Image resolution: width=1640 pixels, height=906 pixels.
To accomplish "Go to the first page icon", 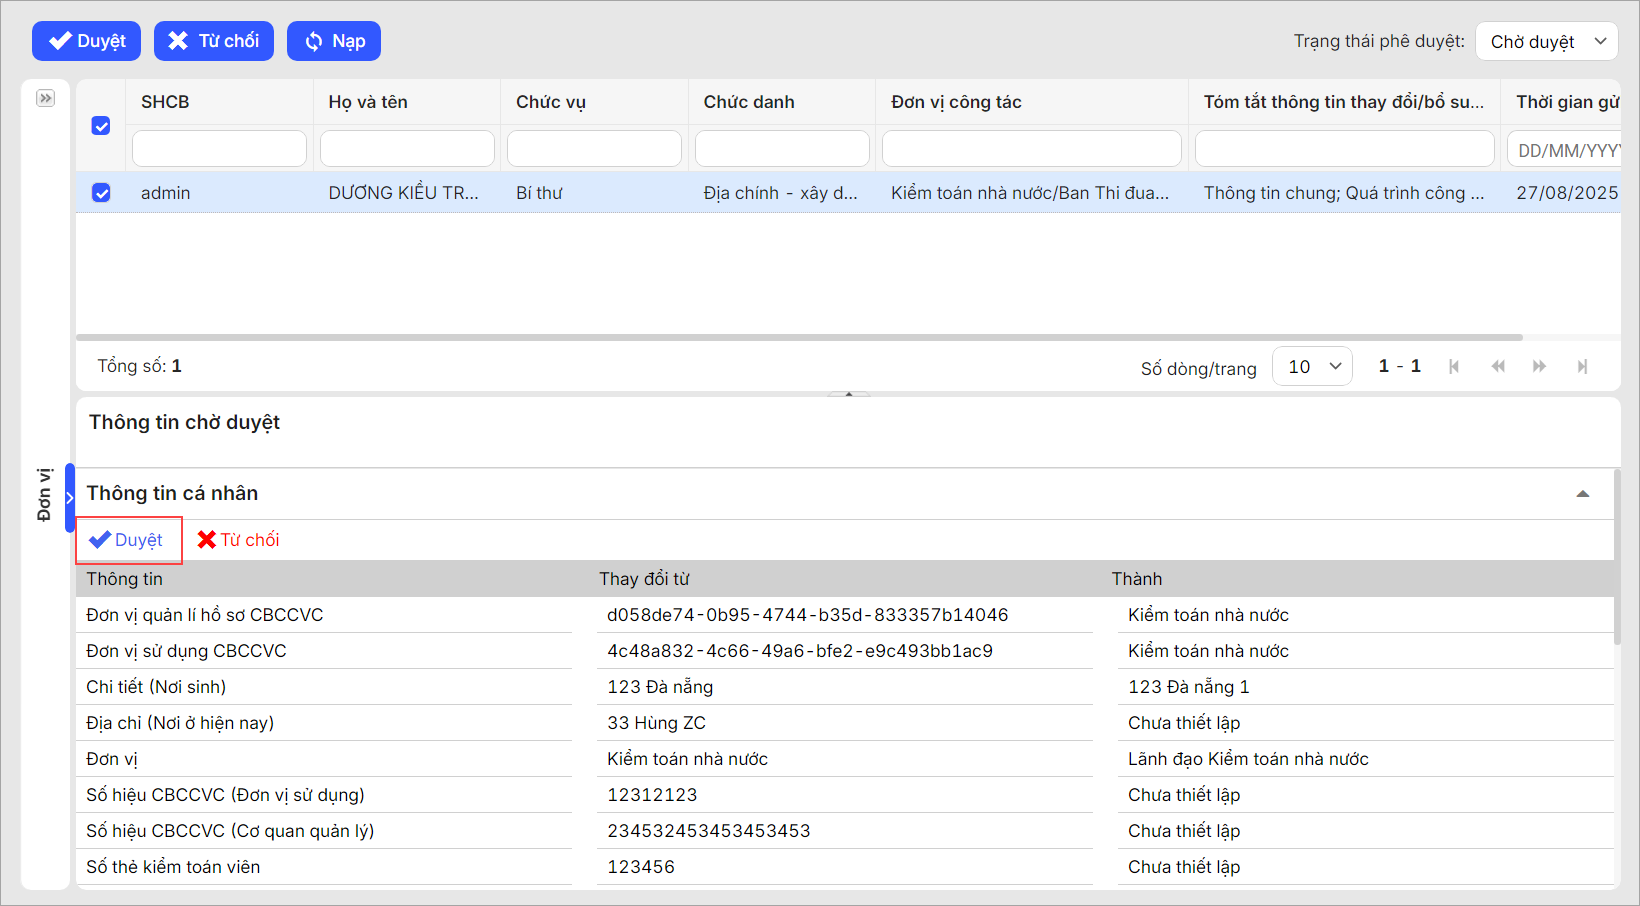I will click(x=1454, y=367).
